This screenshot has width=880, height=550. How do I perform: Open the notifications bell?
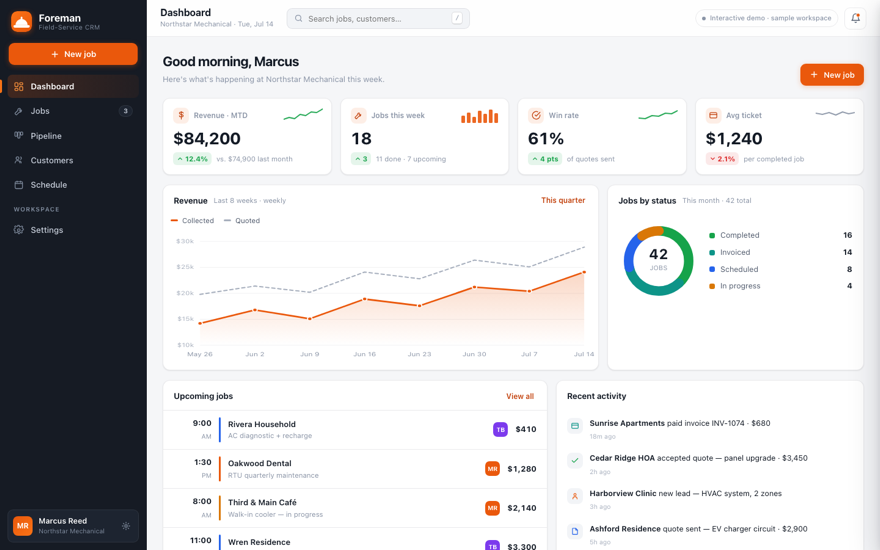[855, 18]
